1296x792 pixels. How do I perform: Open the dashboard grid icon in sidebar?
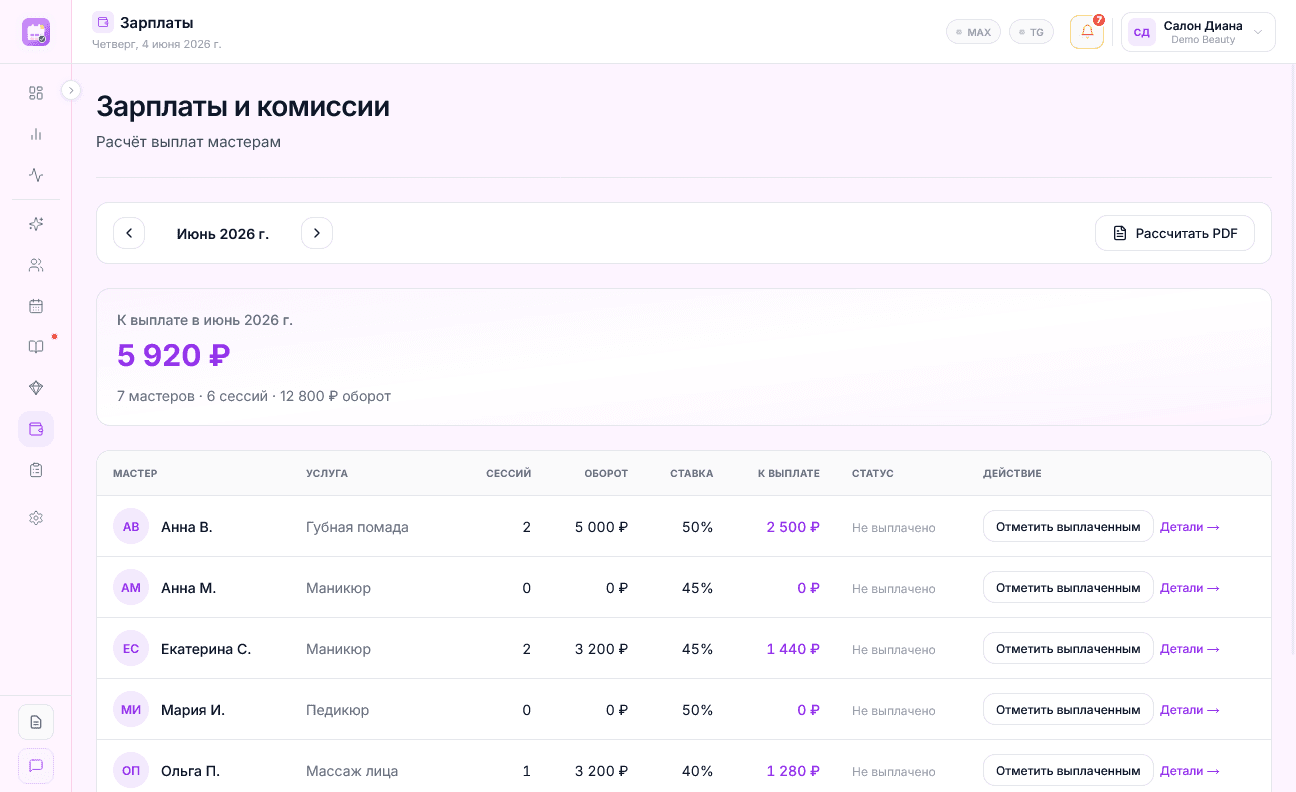(x=36, y=93)
